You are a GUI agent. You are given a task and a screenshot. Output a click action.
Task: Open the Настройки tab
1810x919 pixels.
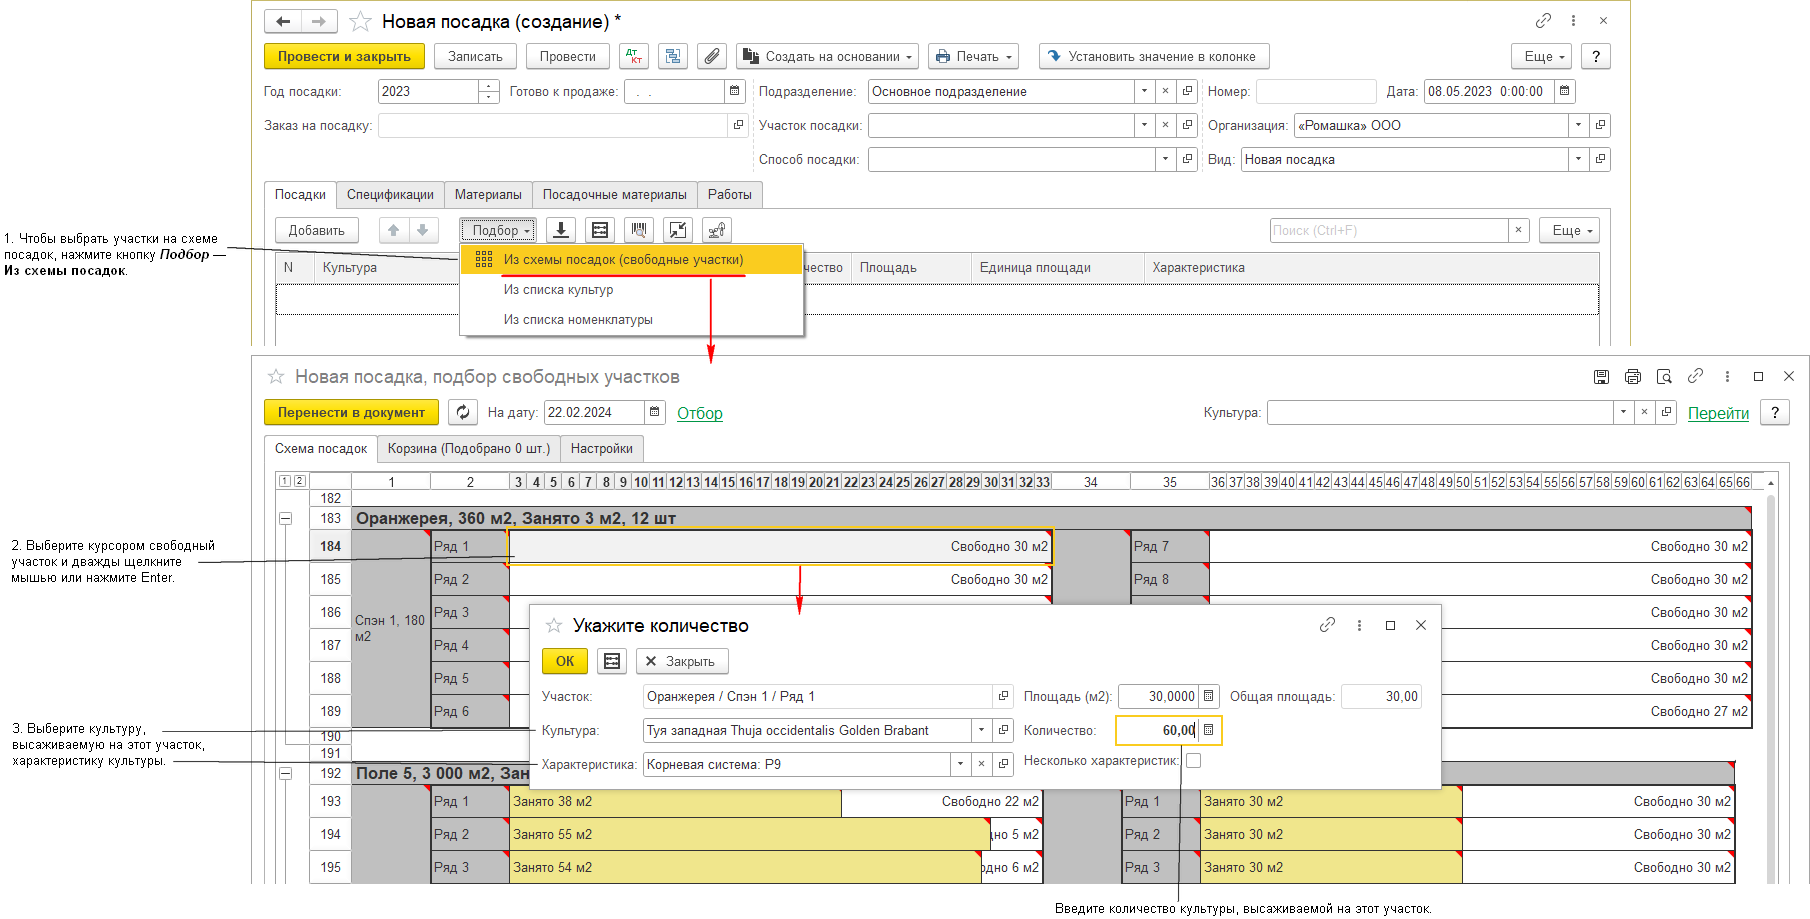click(602, 449)
